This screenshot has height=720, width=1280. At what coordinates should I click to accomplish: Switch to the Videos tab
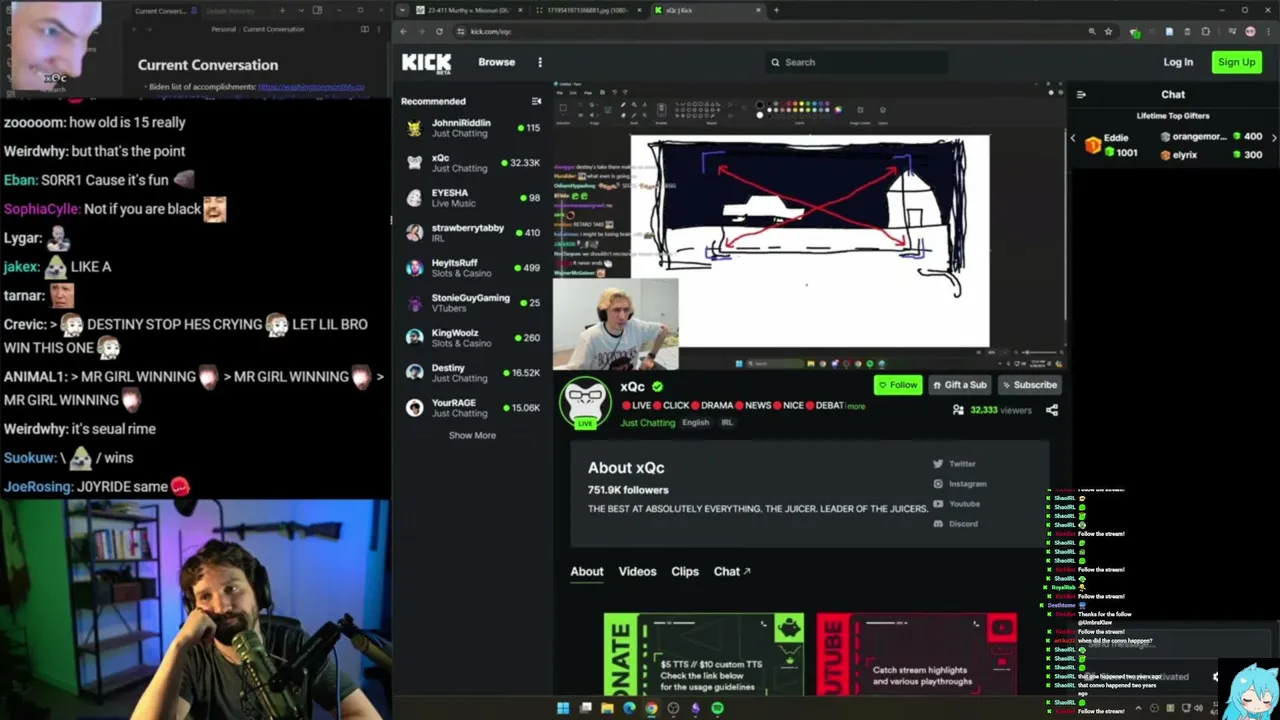click(x=637, y=572)
